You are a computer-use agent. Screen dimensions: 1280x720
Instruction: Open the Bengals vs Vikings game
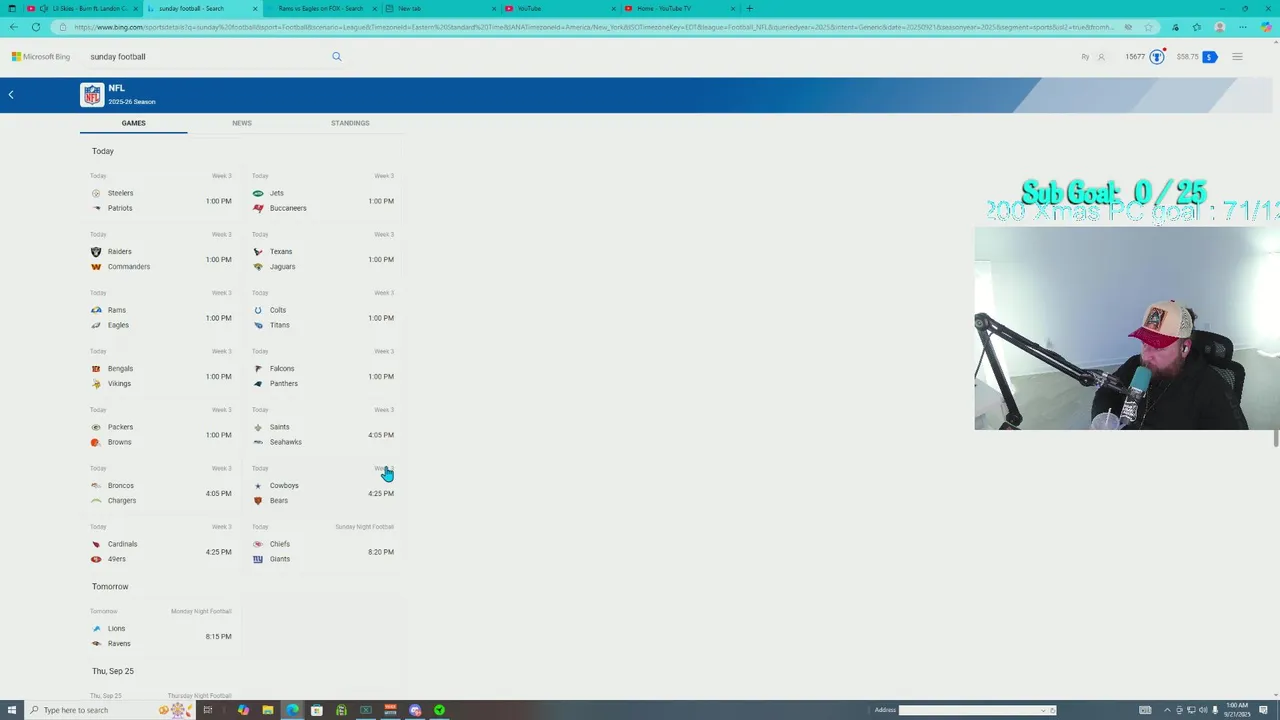(x=161, y=370)
